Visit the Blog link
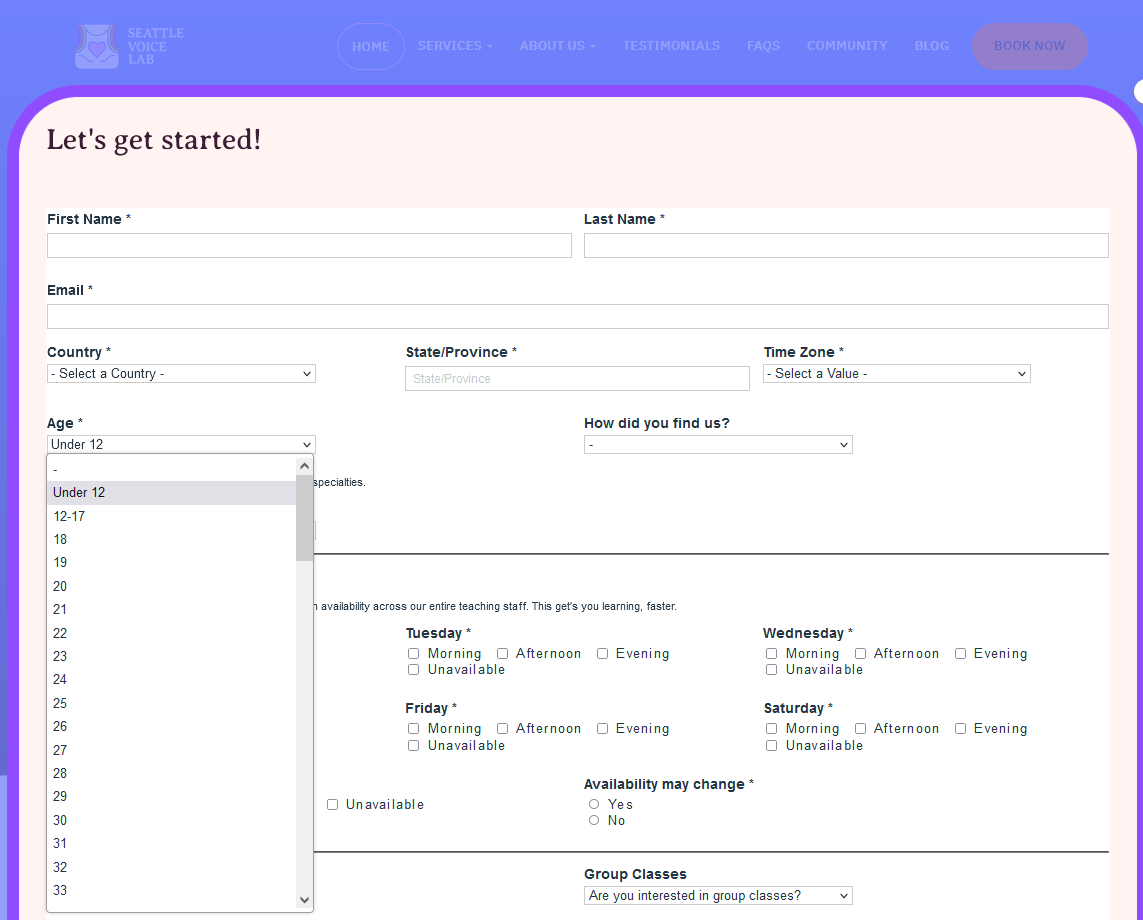The image size is (1143, 920). 932,46
